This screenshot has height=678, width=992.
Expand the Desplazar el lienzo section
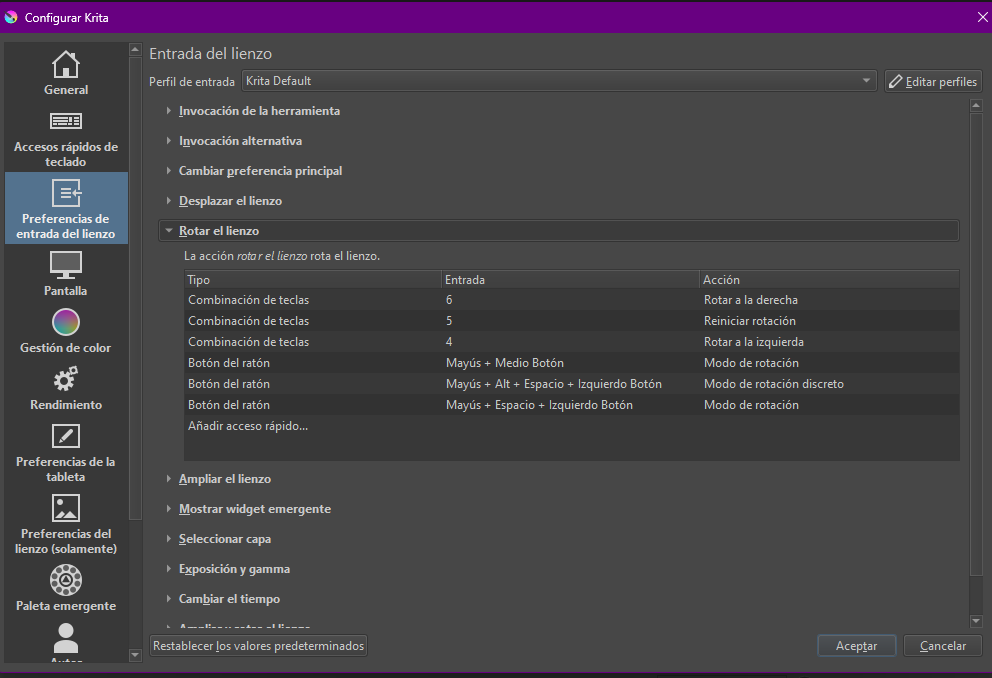(230, 201)
